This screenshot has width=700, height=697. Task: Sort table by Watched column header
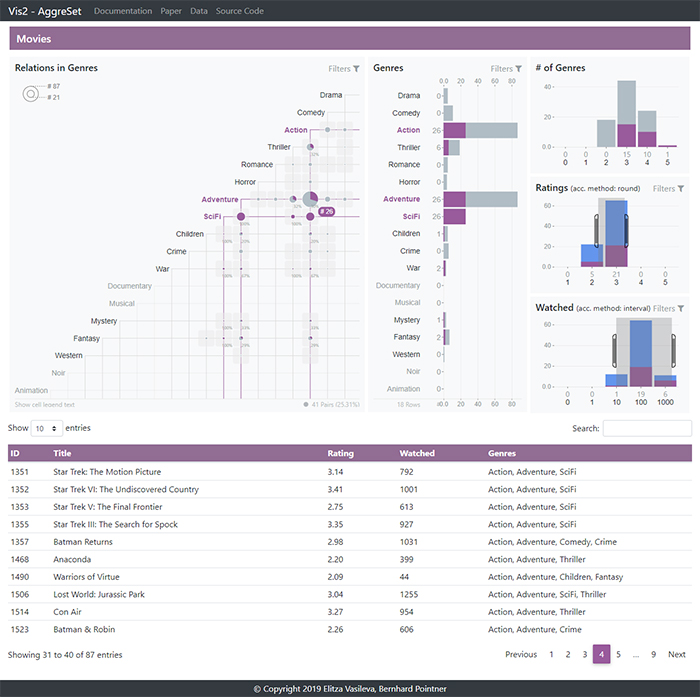(417, 453)
